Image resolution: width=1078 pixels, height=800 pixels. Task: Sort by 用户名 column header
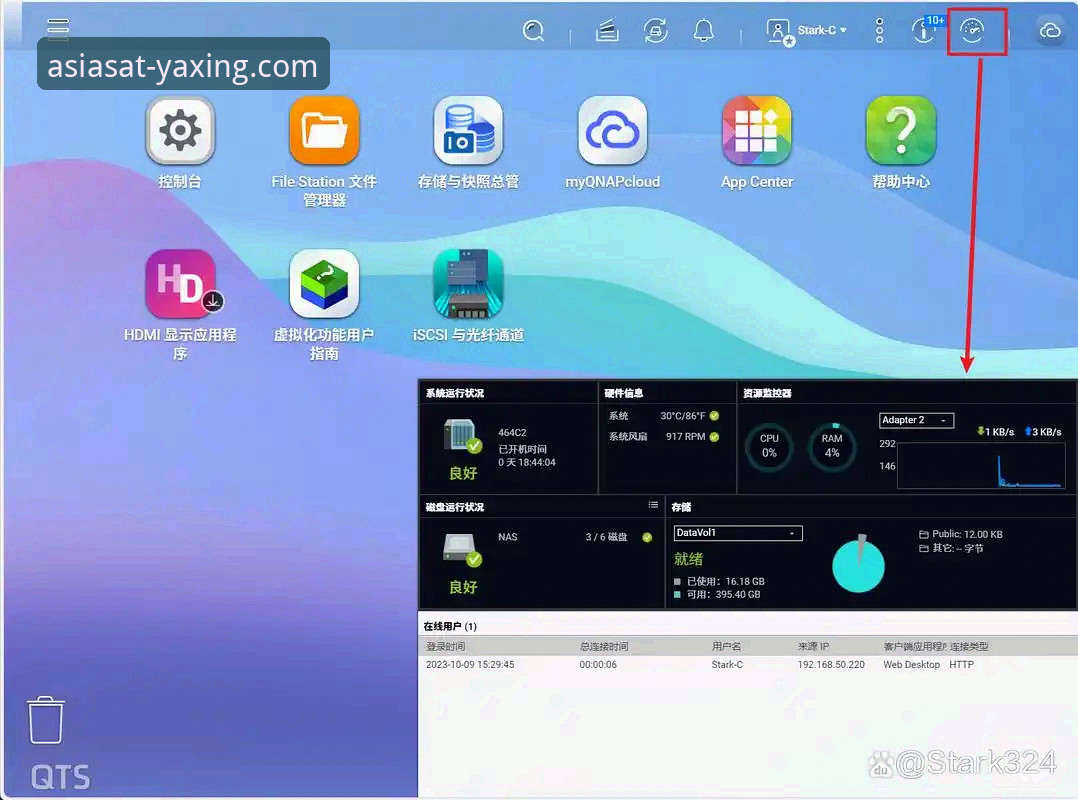727,647
